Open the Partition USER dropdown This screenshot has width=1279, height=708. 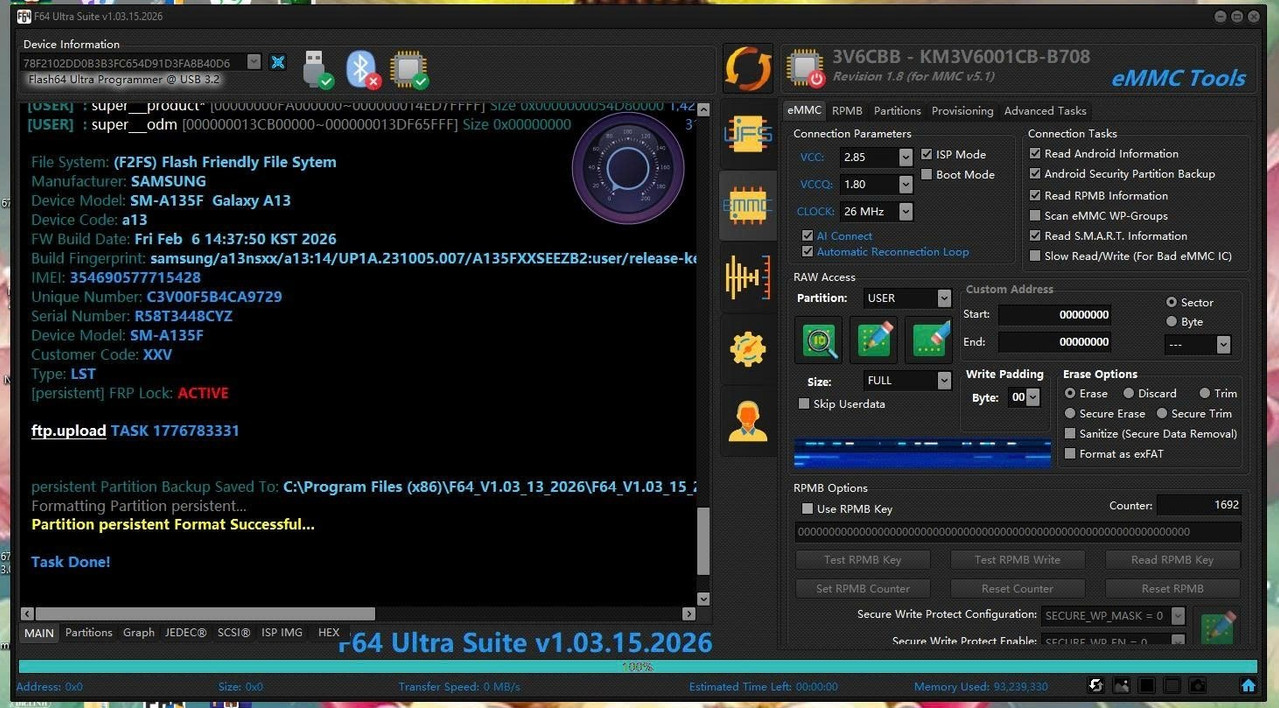pos(944,298)
